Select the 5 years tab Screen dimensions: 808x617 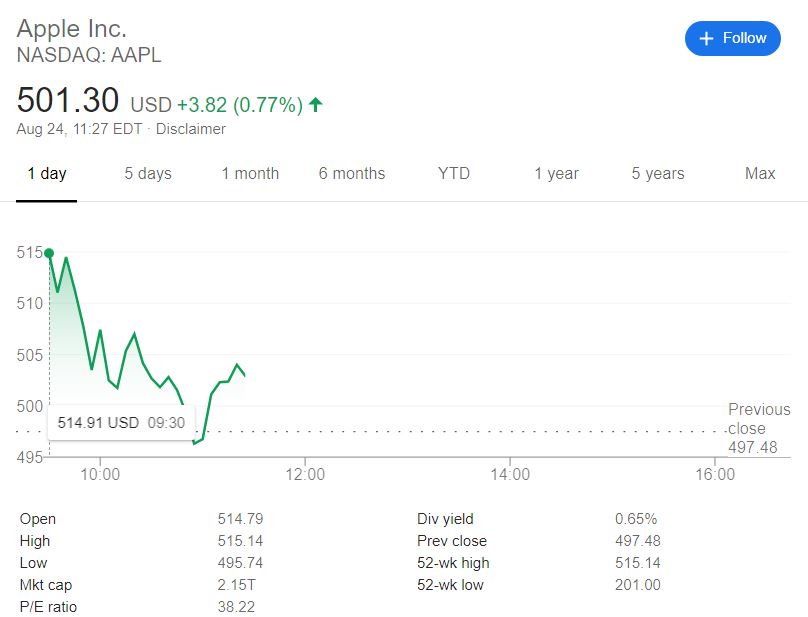(x=658, y=174)
